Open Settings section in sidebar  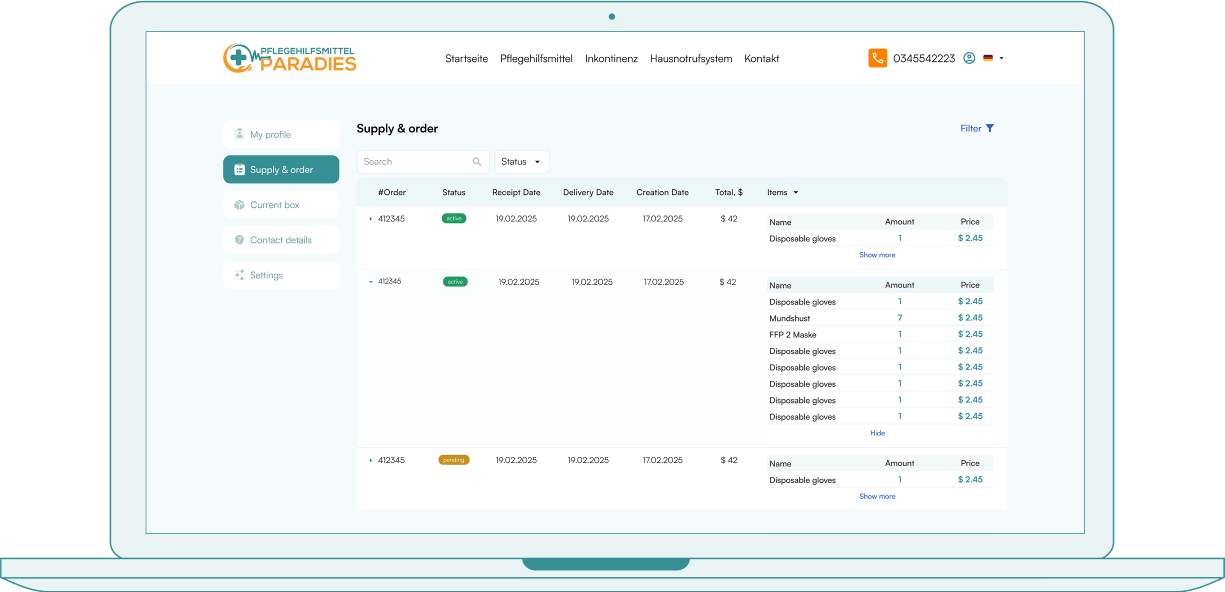click(x=281, y=275)
